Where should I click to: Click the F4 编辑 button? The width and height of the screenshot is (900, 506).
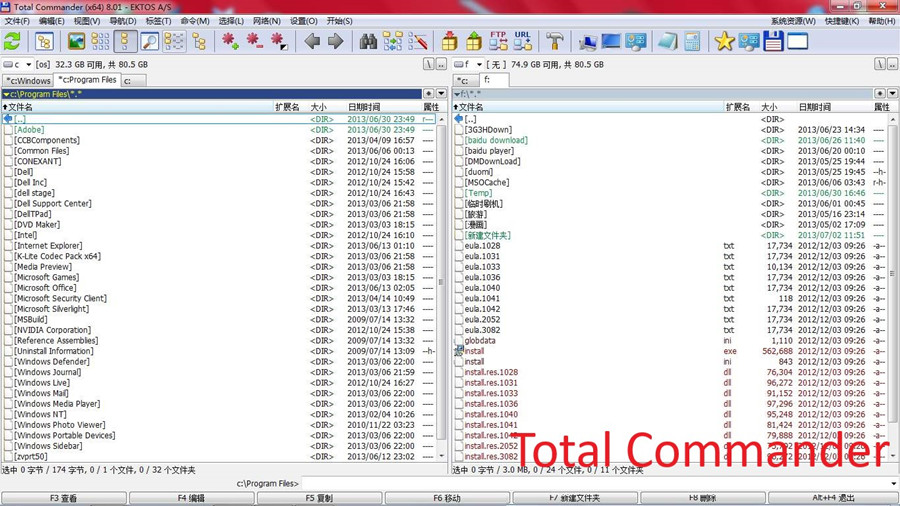pyautogui.click(x=192, y=498)
